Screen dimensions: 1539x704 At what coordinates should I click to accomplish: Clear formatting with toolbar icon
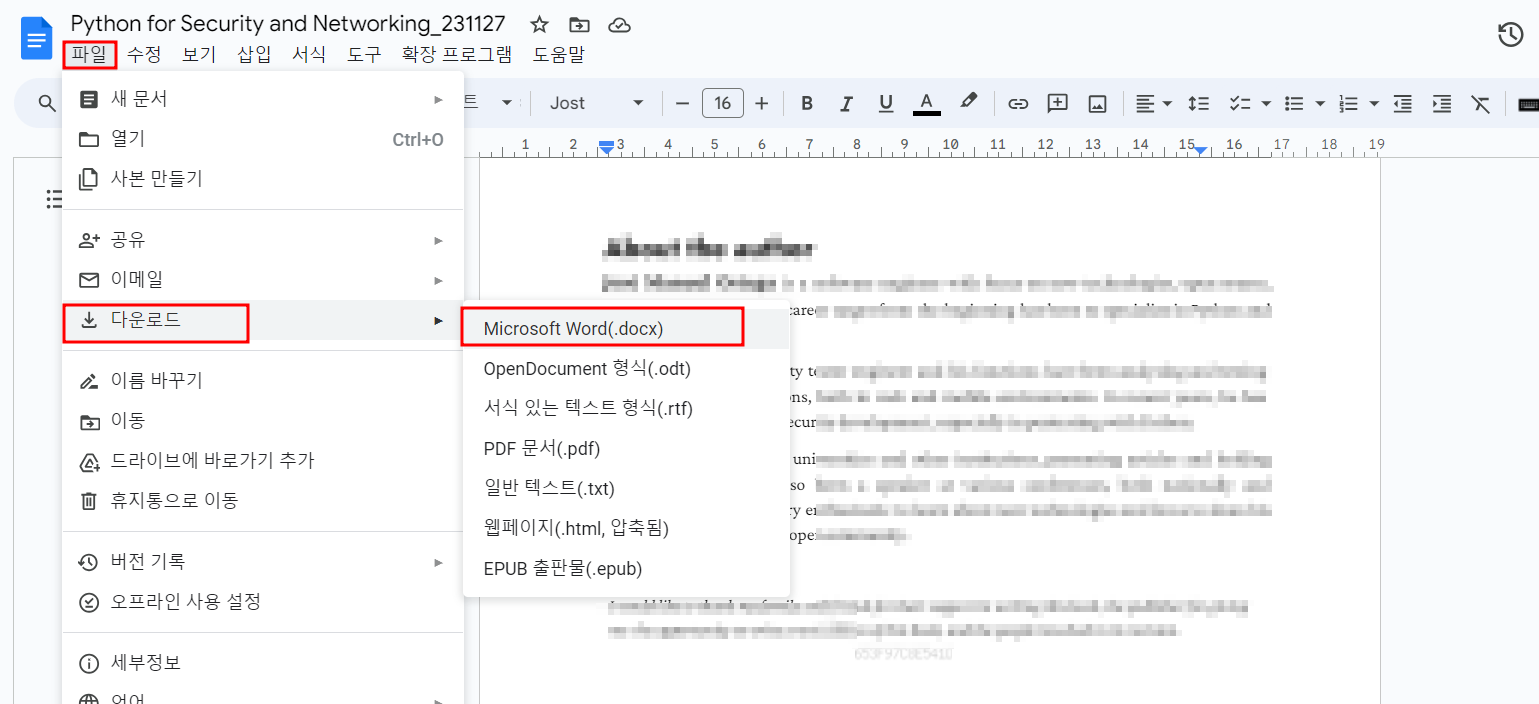pyautogui.click(x=1481, y=103)
